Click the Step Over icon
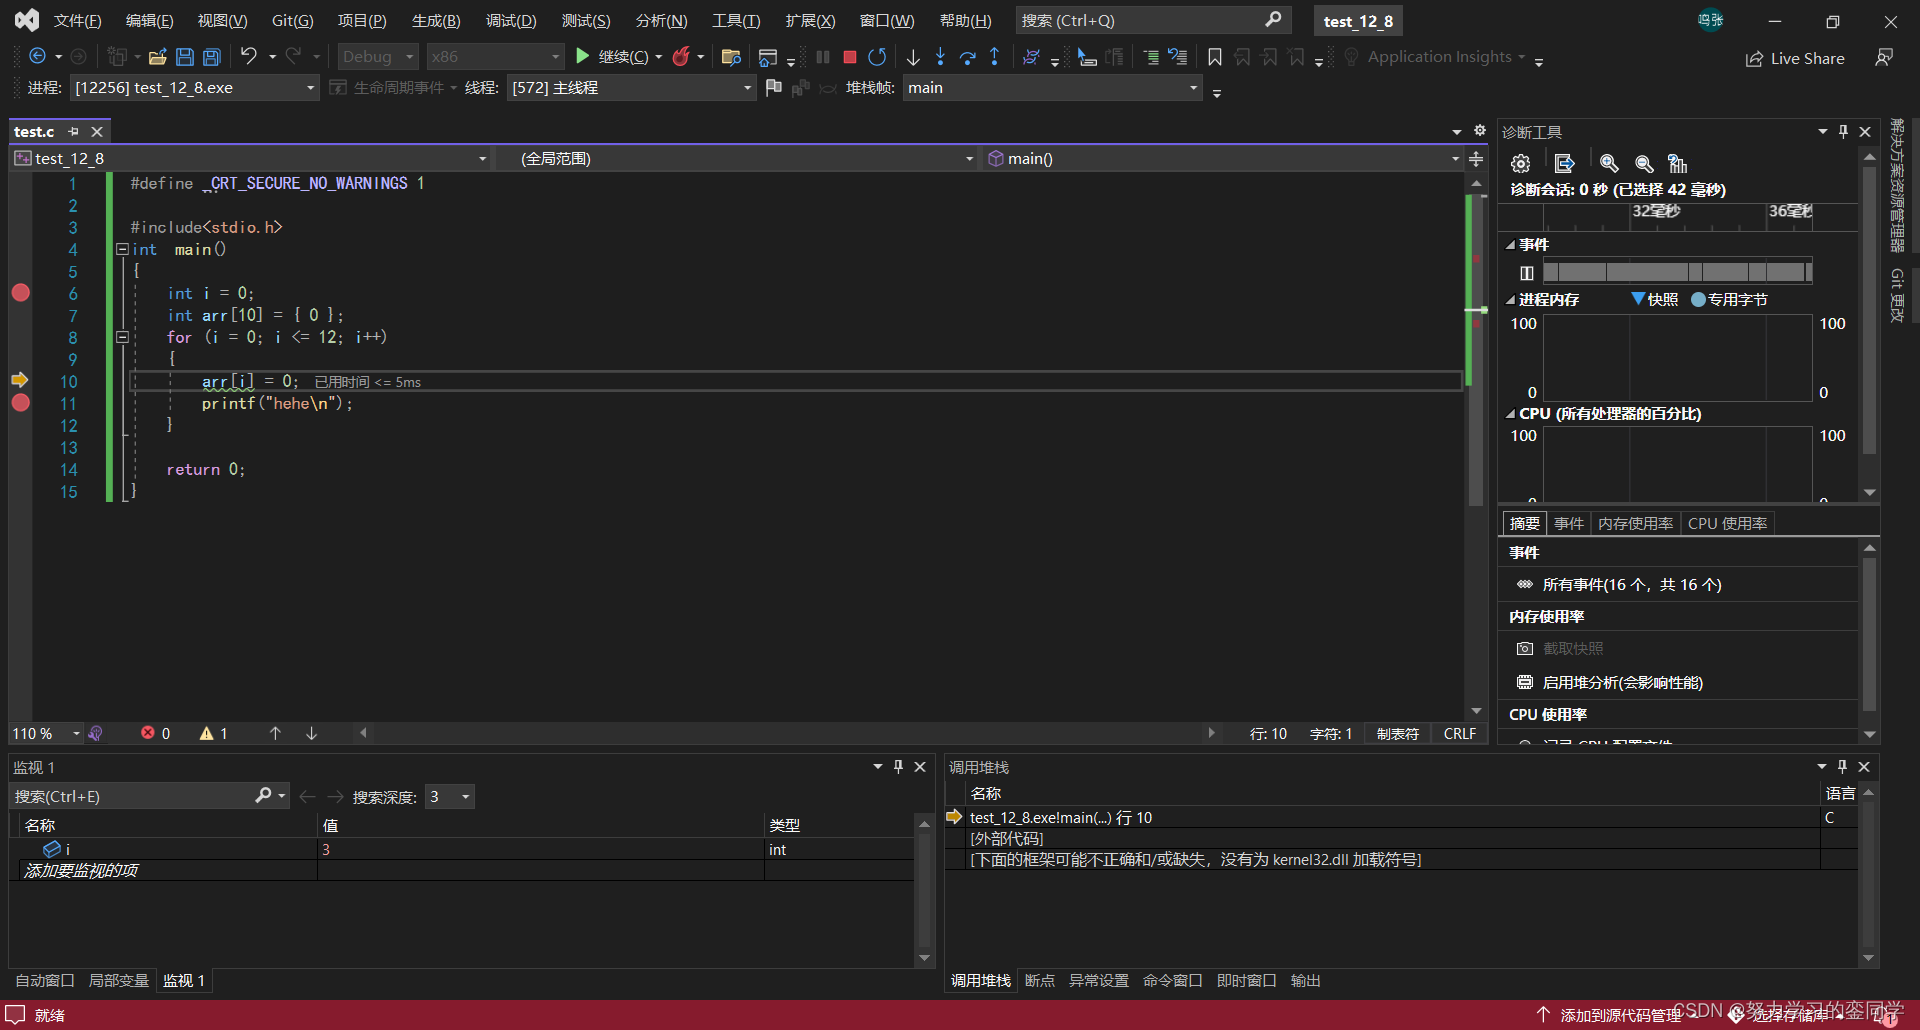Screen dimensions: 1920x1030 coord(967,57)
